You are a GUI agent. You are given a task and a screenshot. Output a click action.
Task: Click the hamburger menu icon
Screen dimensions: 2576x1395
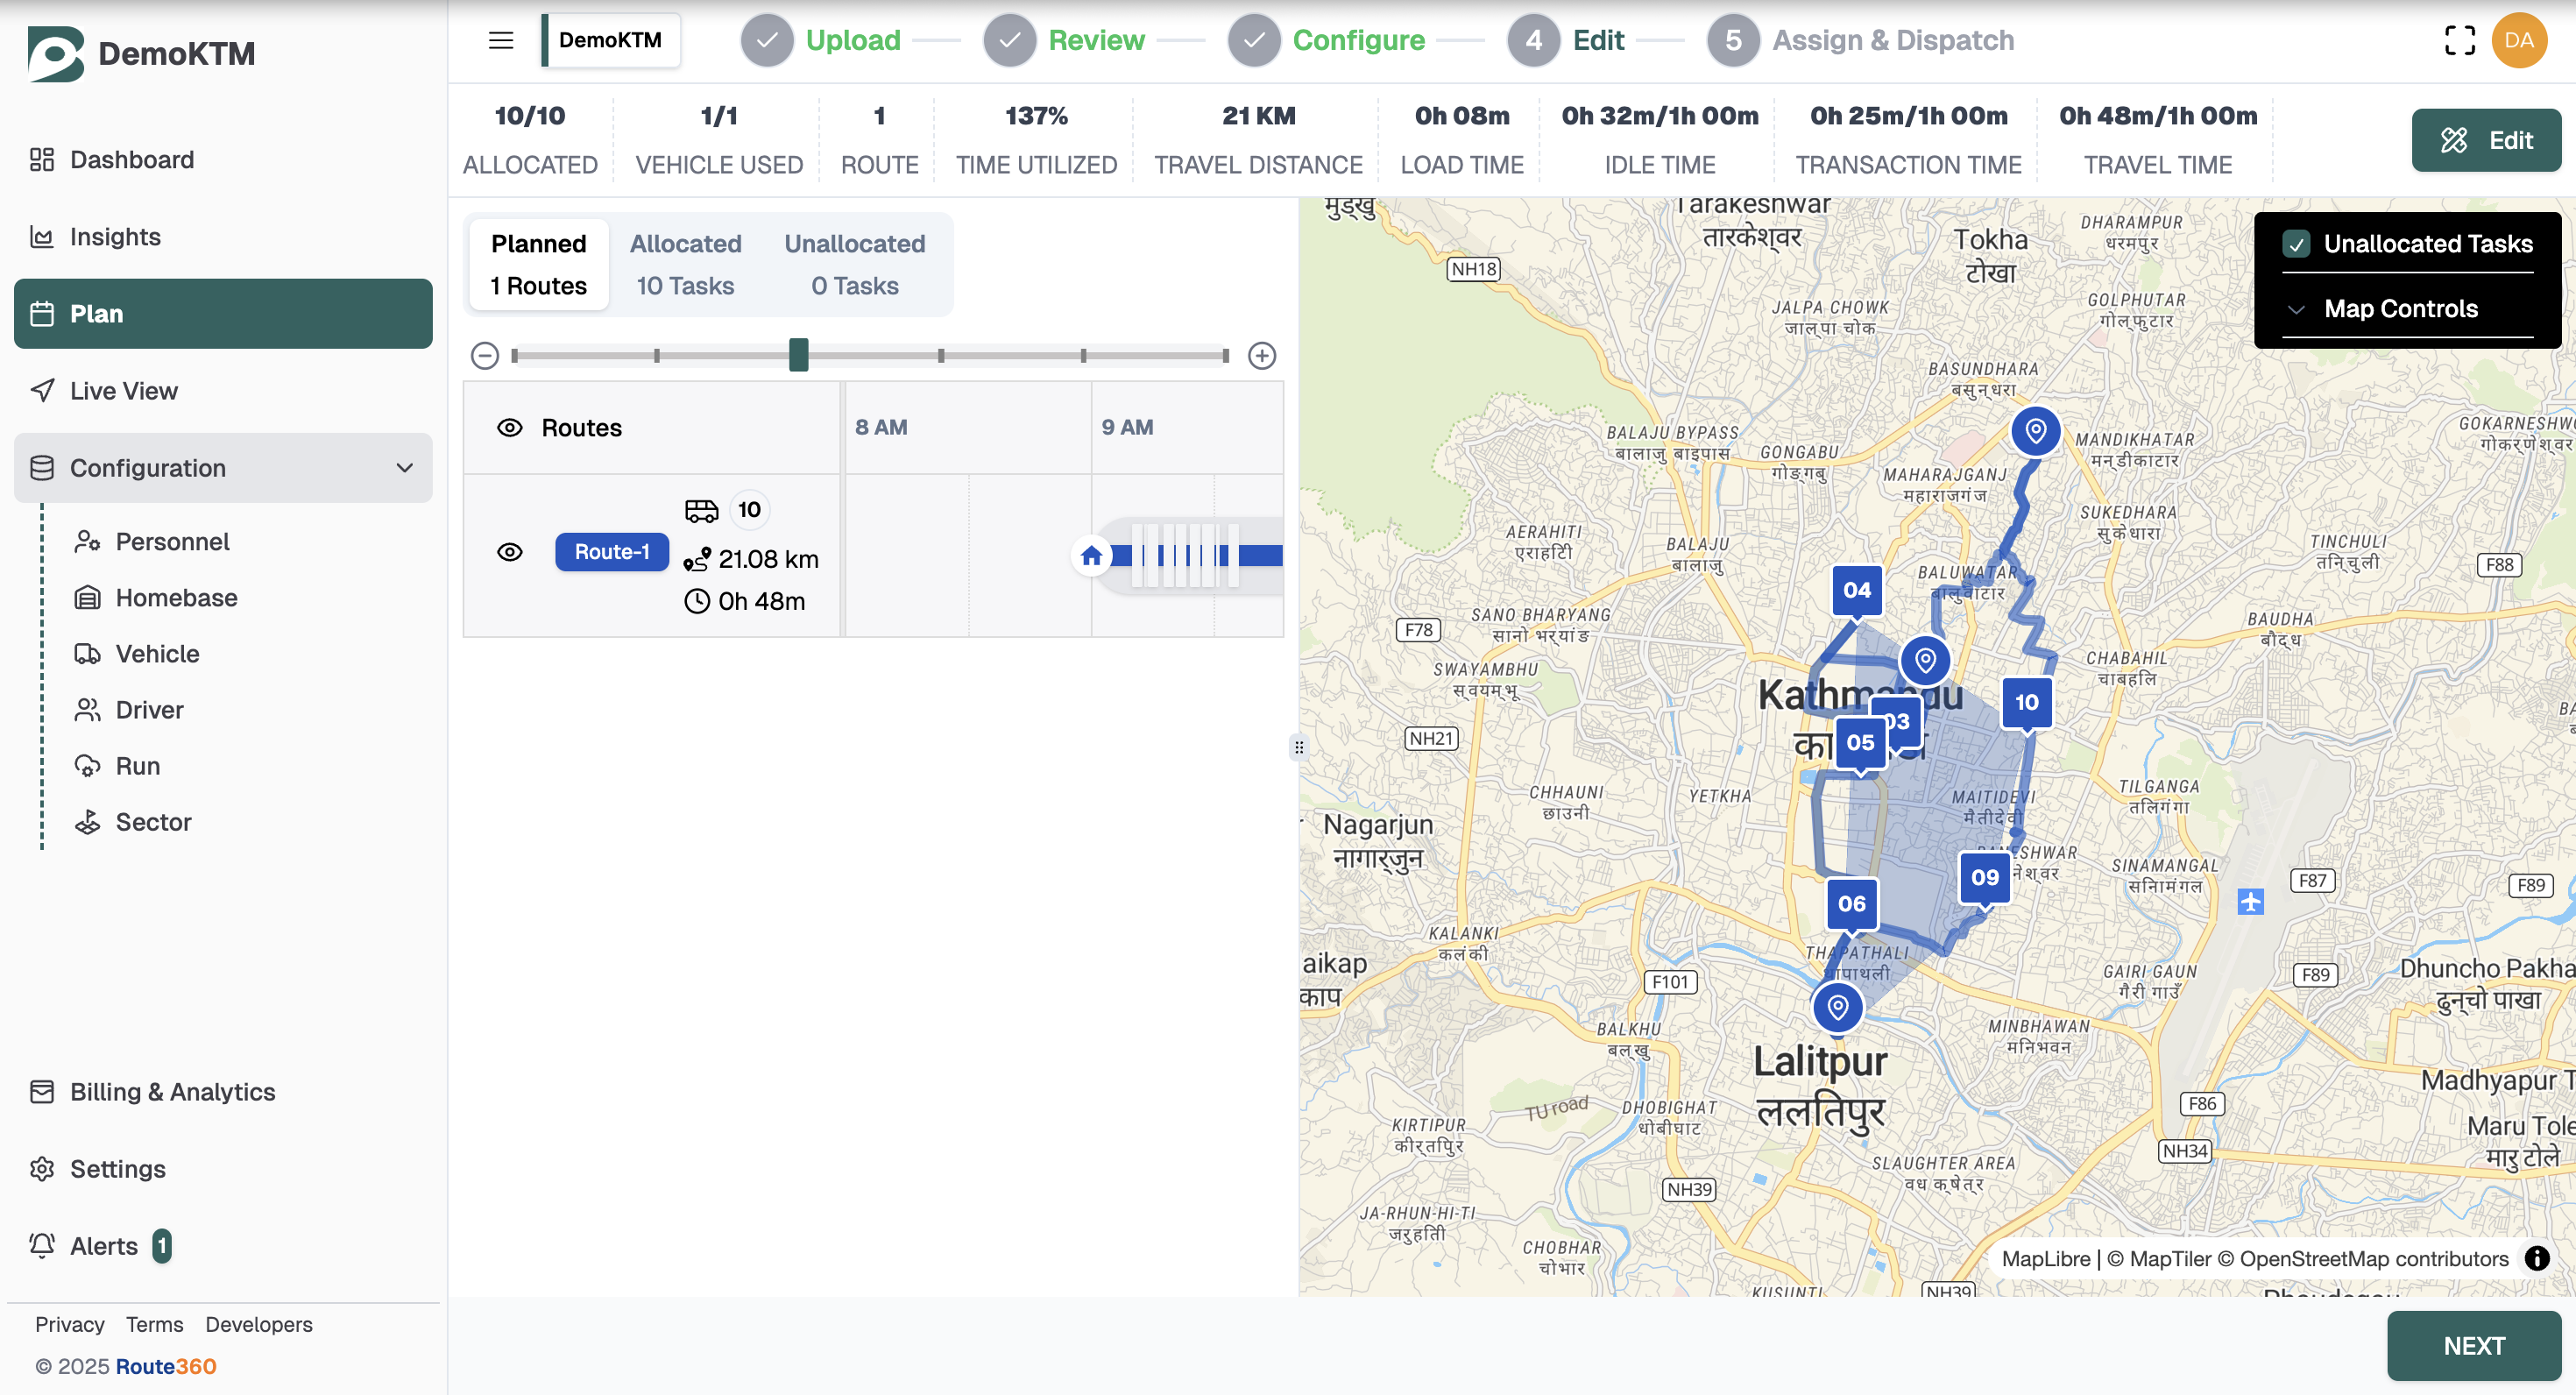click(x=501, y=40)
